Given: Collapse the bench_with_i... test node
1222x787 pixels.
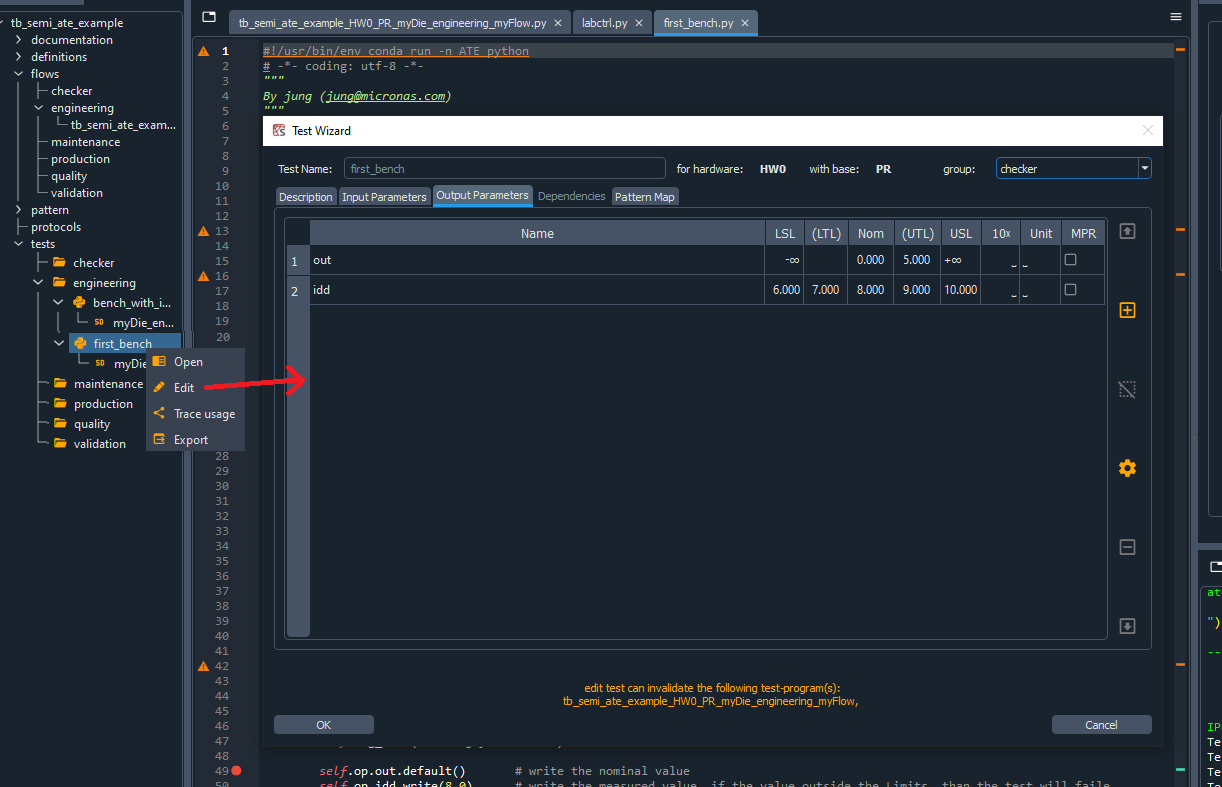Looking at the screenshot, I should pos(59,303).
